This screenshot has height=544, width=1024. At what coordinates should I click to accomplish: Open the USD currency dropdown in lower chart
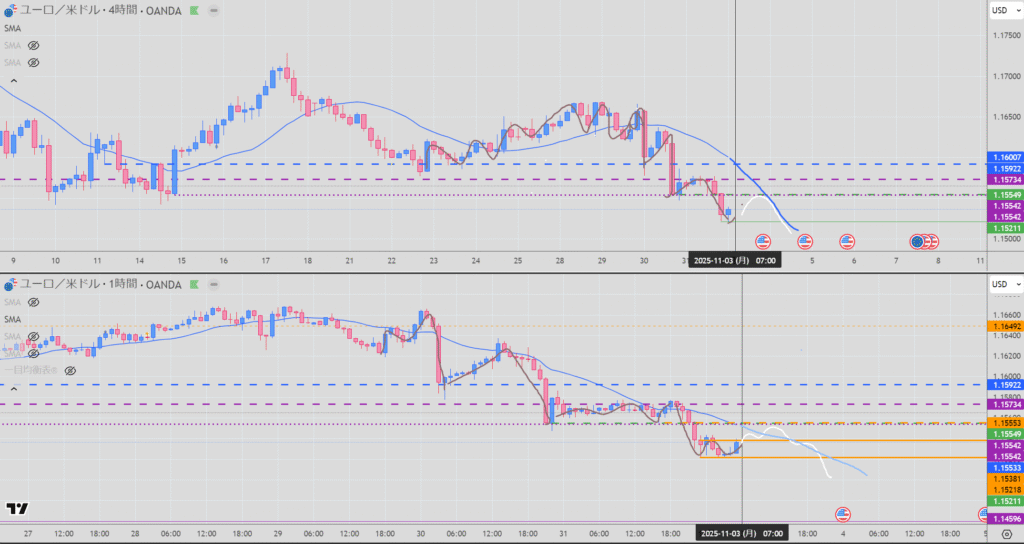(x=1000, y=285)
